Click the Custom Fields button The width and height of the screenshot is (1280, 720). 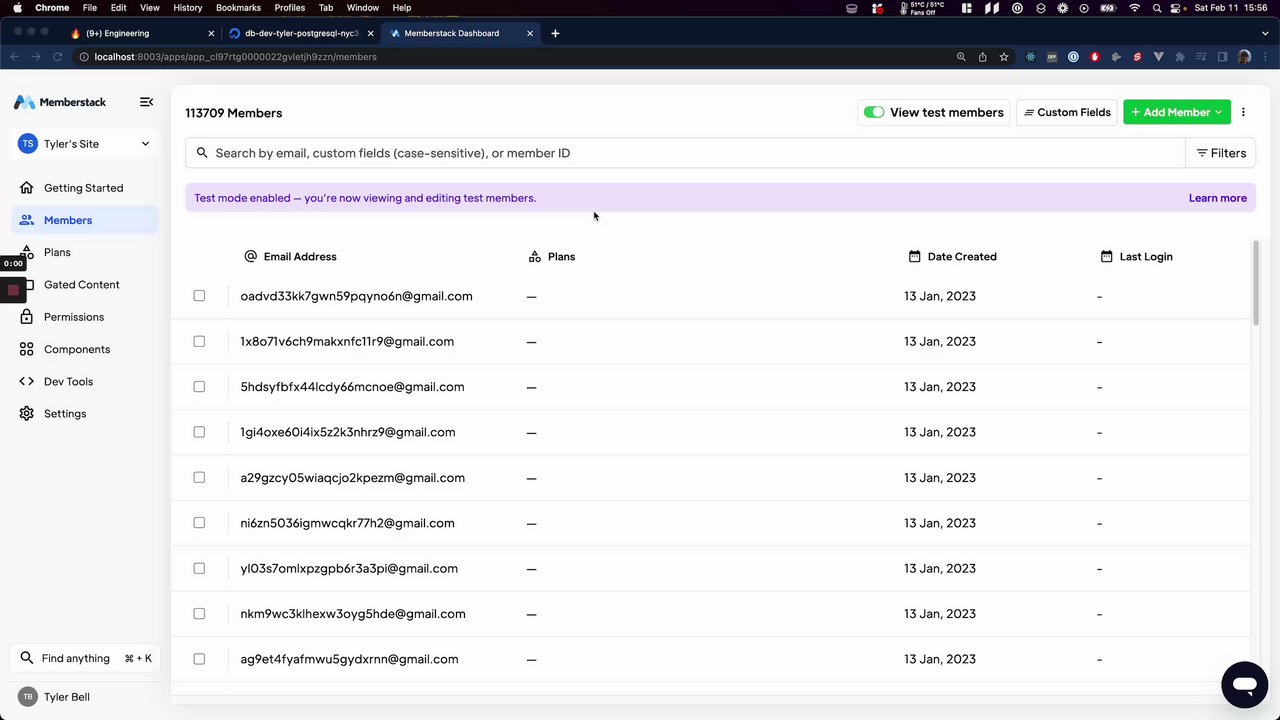coord(1066,112)
